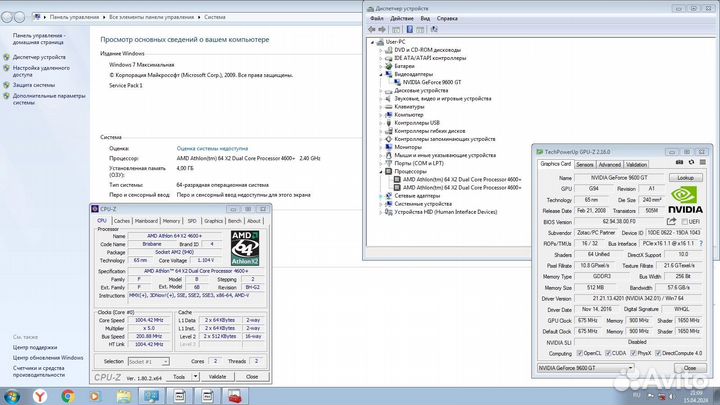The width and height of the screenshot is (720, 405).
Task: Open the GPU selection dropdown in GPU-Z
Action: tap(585, 368)
